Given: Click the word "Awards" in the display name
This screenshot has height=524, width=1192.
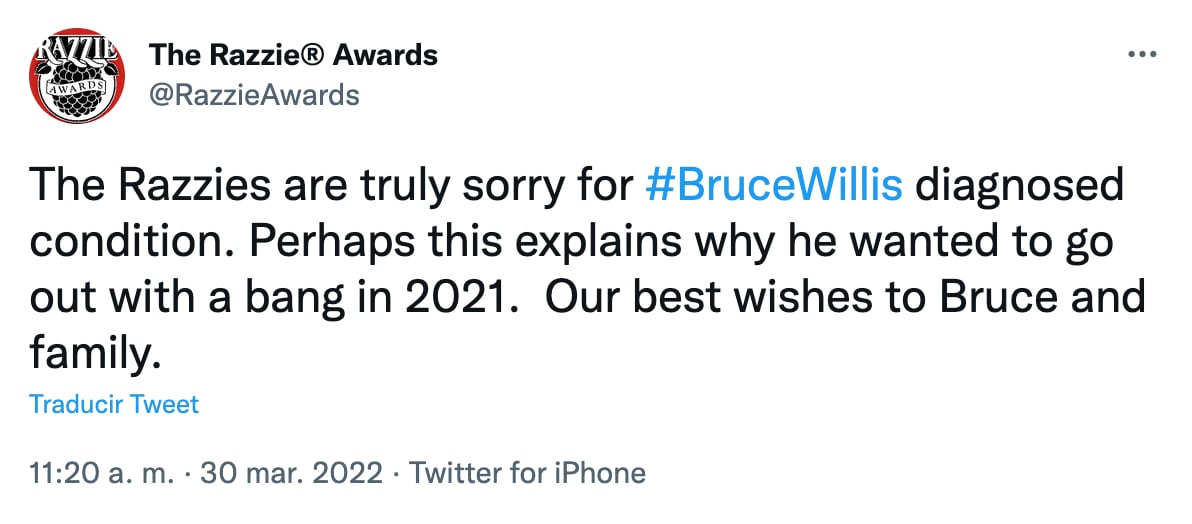Looking at the screenshot, I should [384, 55].
